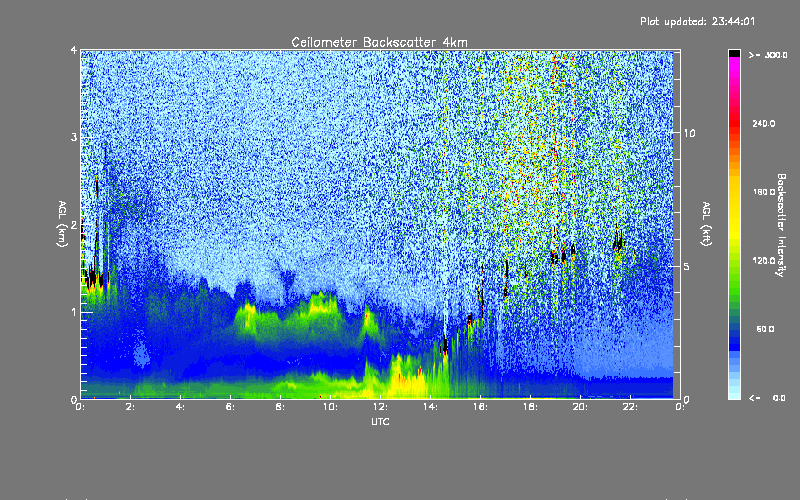Select the '22:' UTC tick label
The image size is (800, 500).
coord(630,407)
